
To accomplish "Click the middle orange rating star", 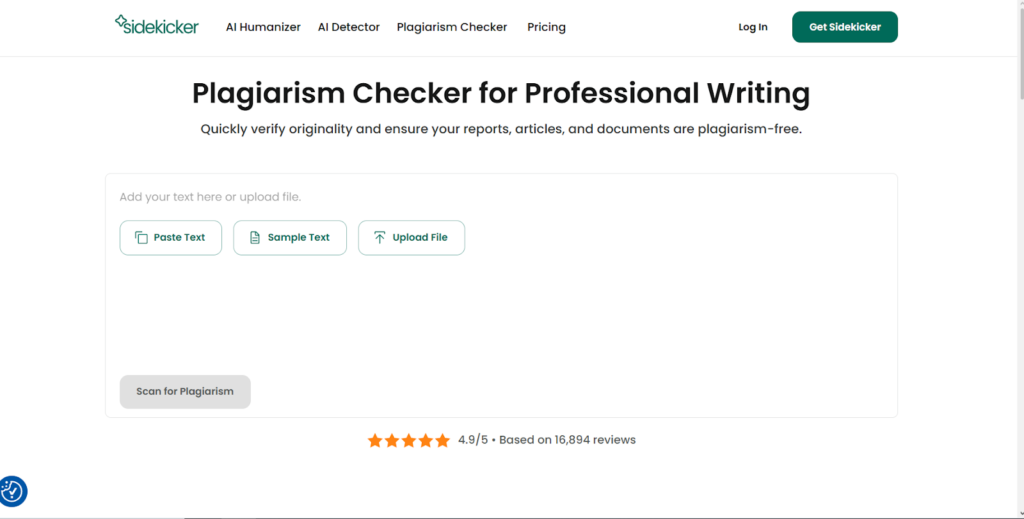I will (x=409, y=440).
